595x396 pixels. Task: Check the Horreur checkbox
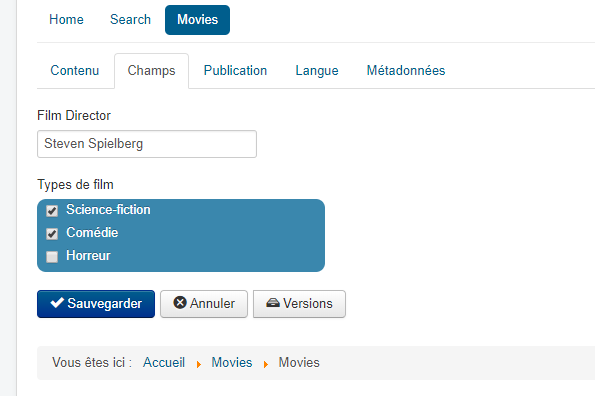point(52,257)
